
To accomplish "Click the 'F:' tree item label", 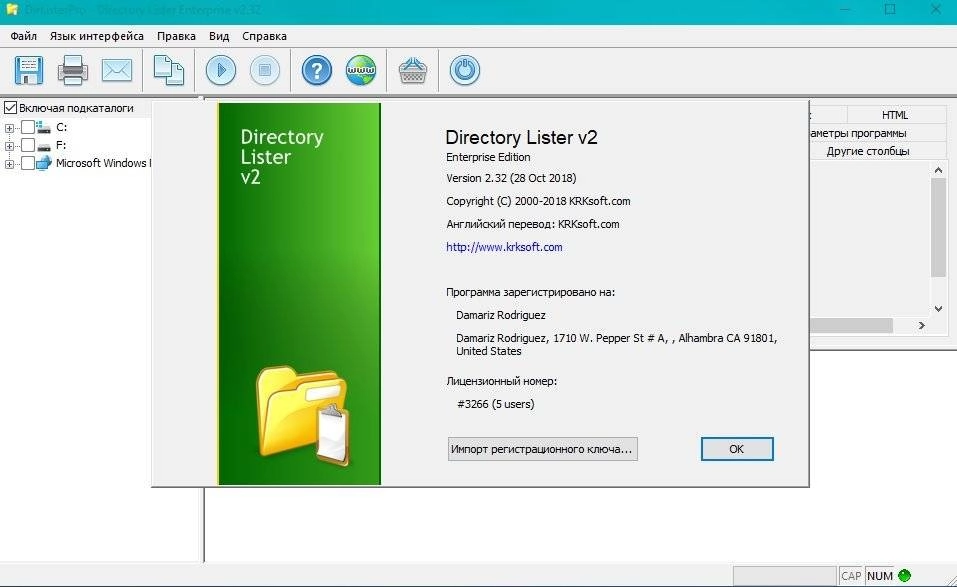I will point(61,145).
